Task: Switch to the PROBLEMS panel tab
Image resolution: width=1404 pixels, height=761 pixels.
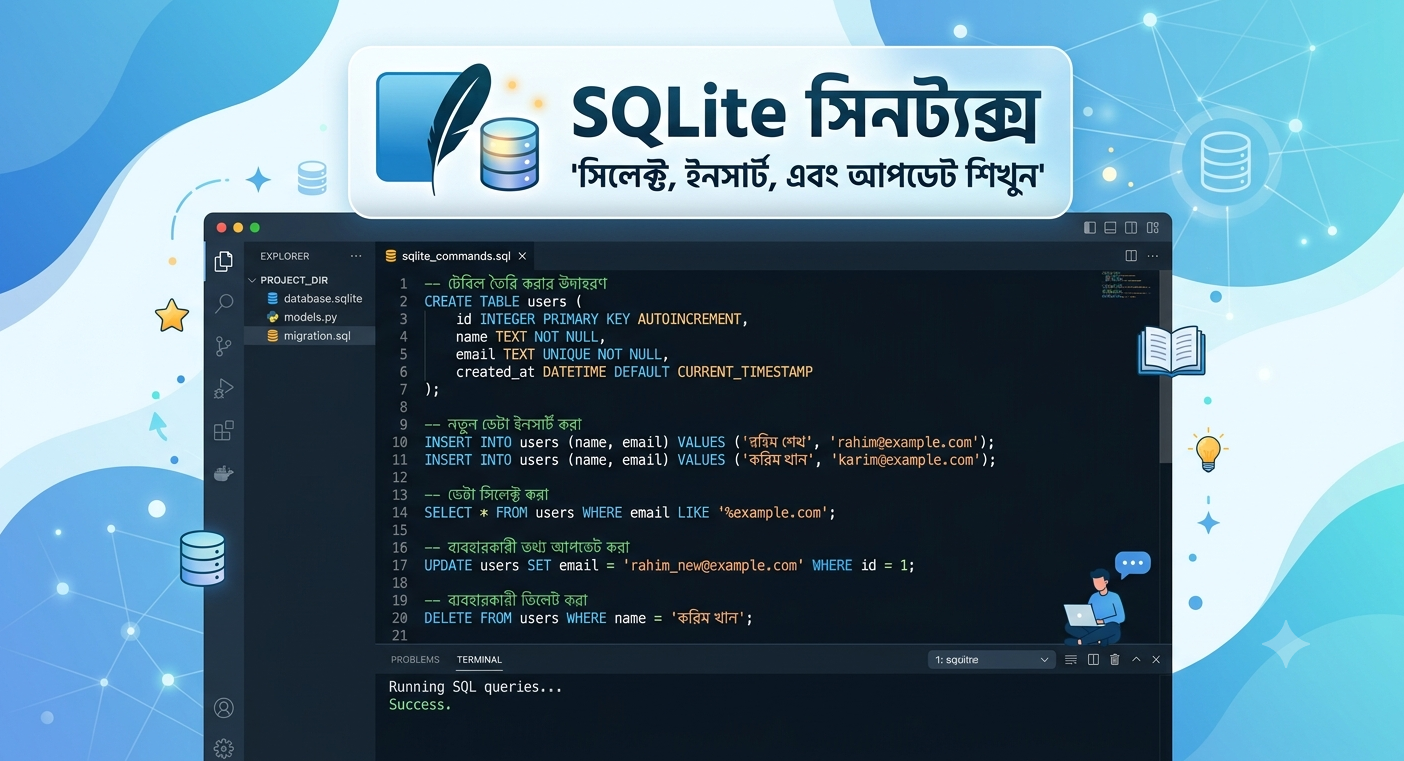Action: [415, 660]
